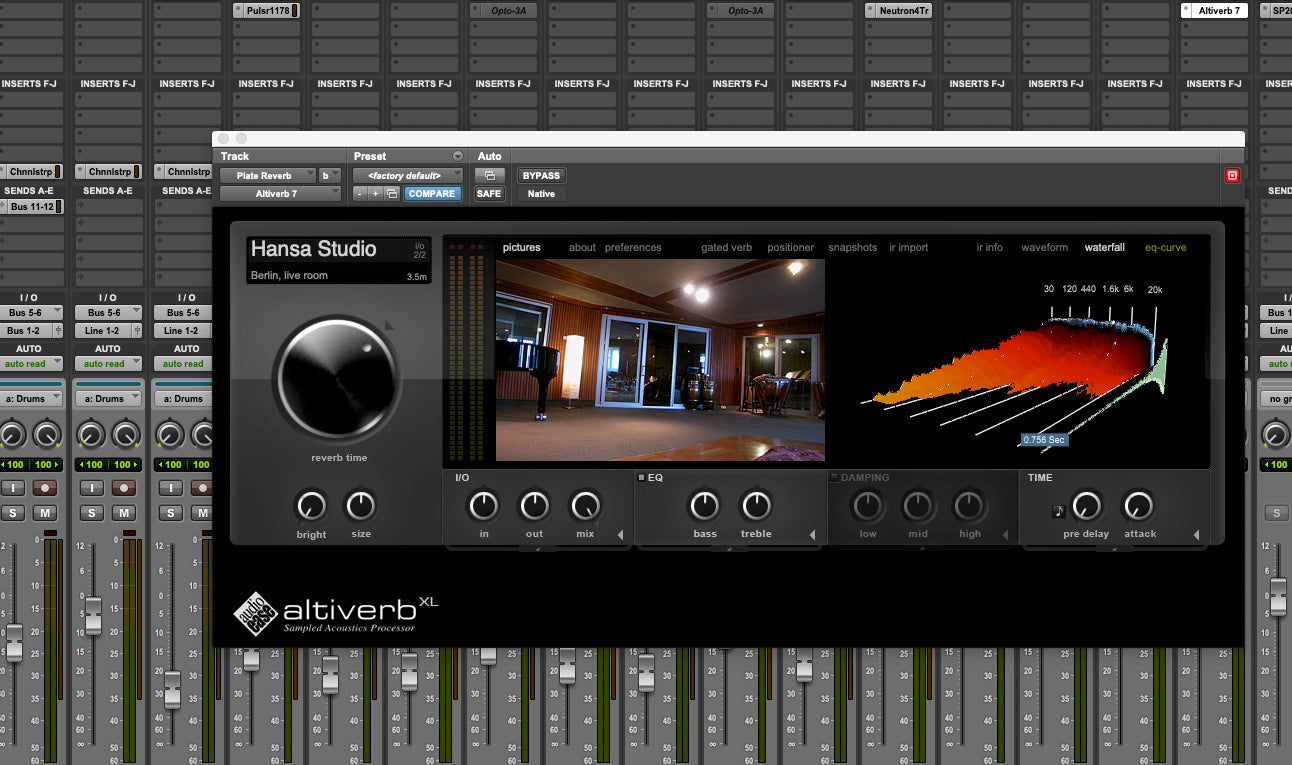Open the pictures tab
The image size is (1292, 765).
point(522,247)
